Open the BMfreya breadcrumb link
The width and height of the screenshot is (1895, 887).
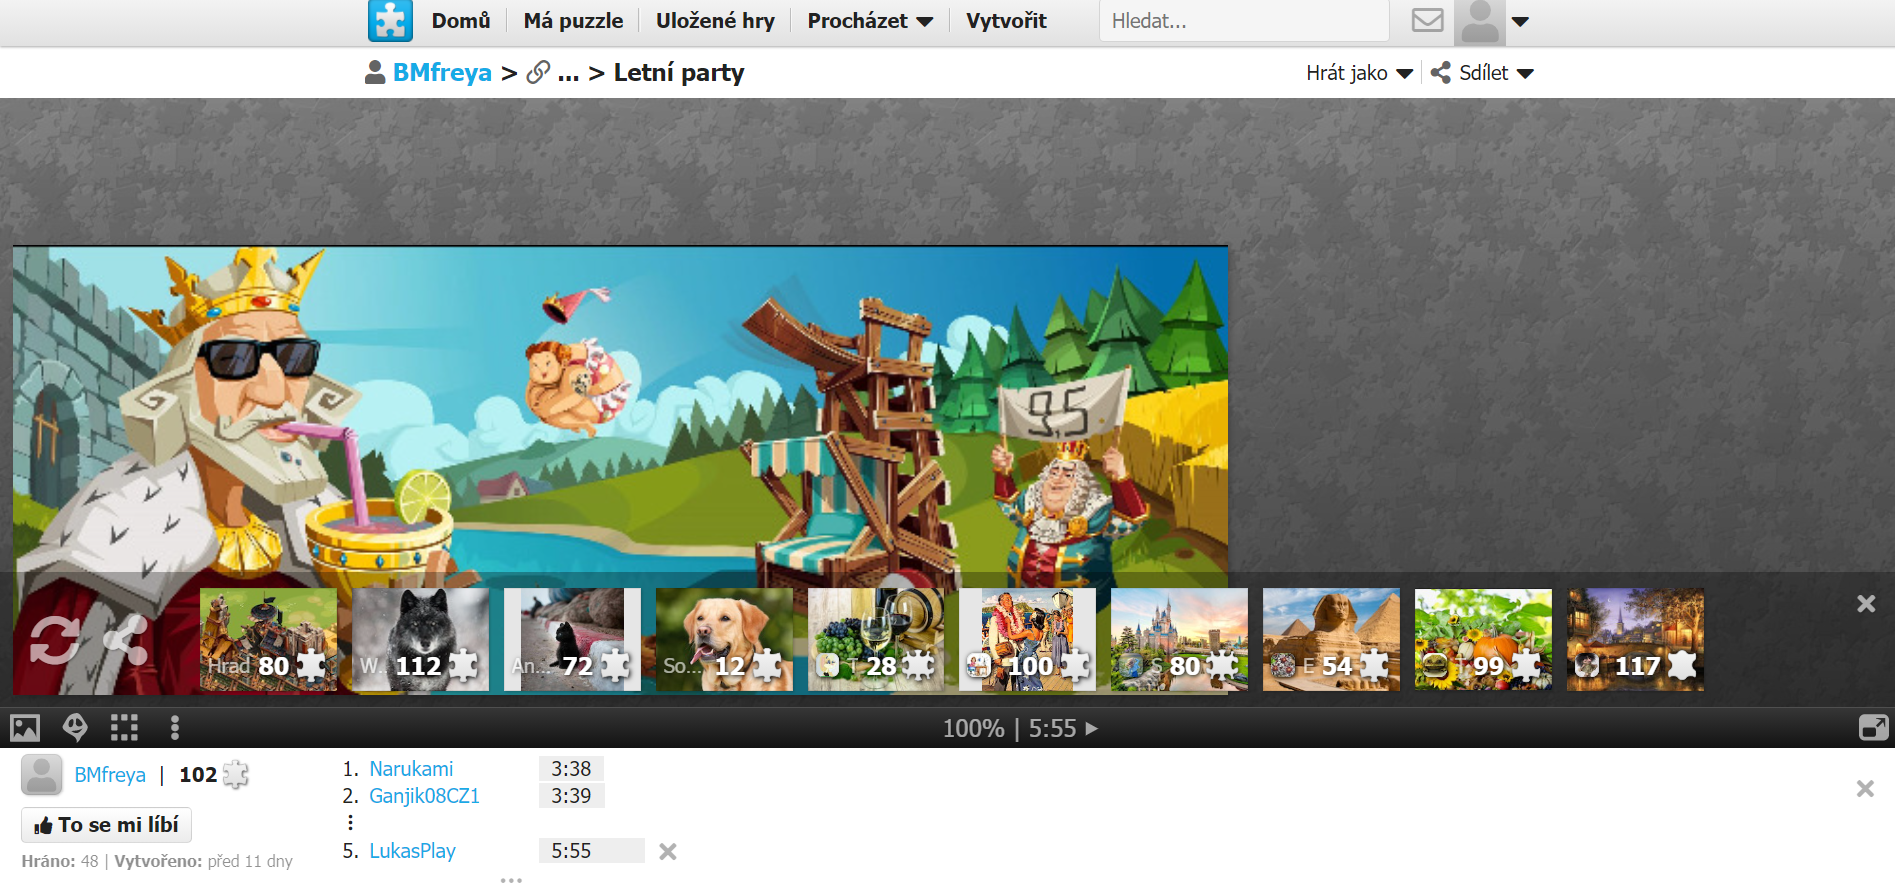click(x=442, y=73)
